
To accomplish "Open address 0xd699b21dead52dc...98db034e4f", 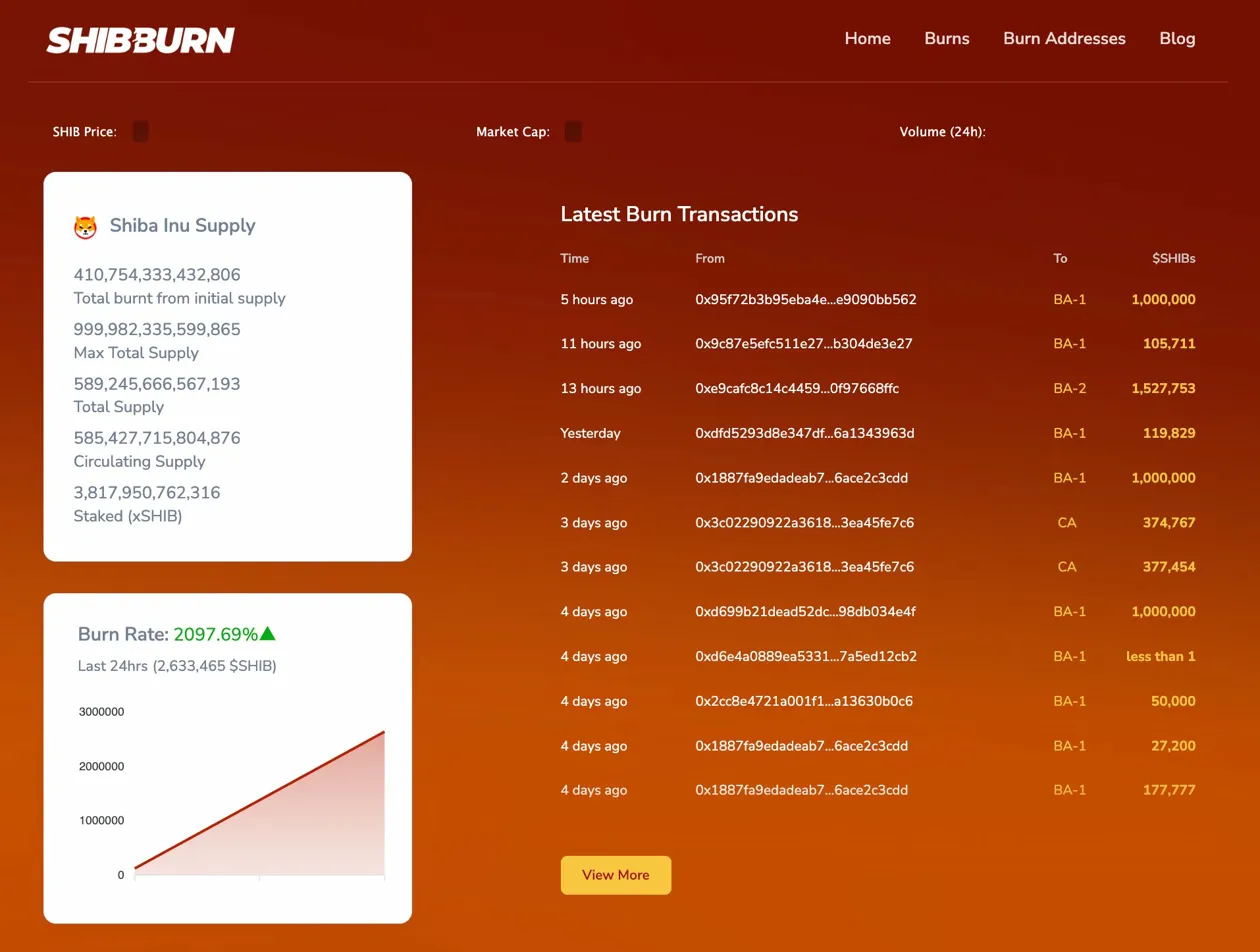I will click(x=805, y=612).
